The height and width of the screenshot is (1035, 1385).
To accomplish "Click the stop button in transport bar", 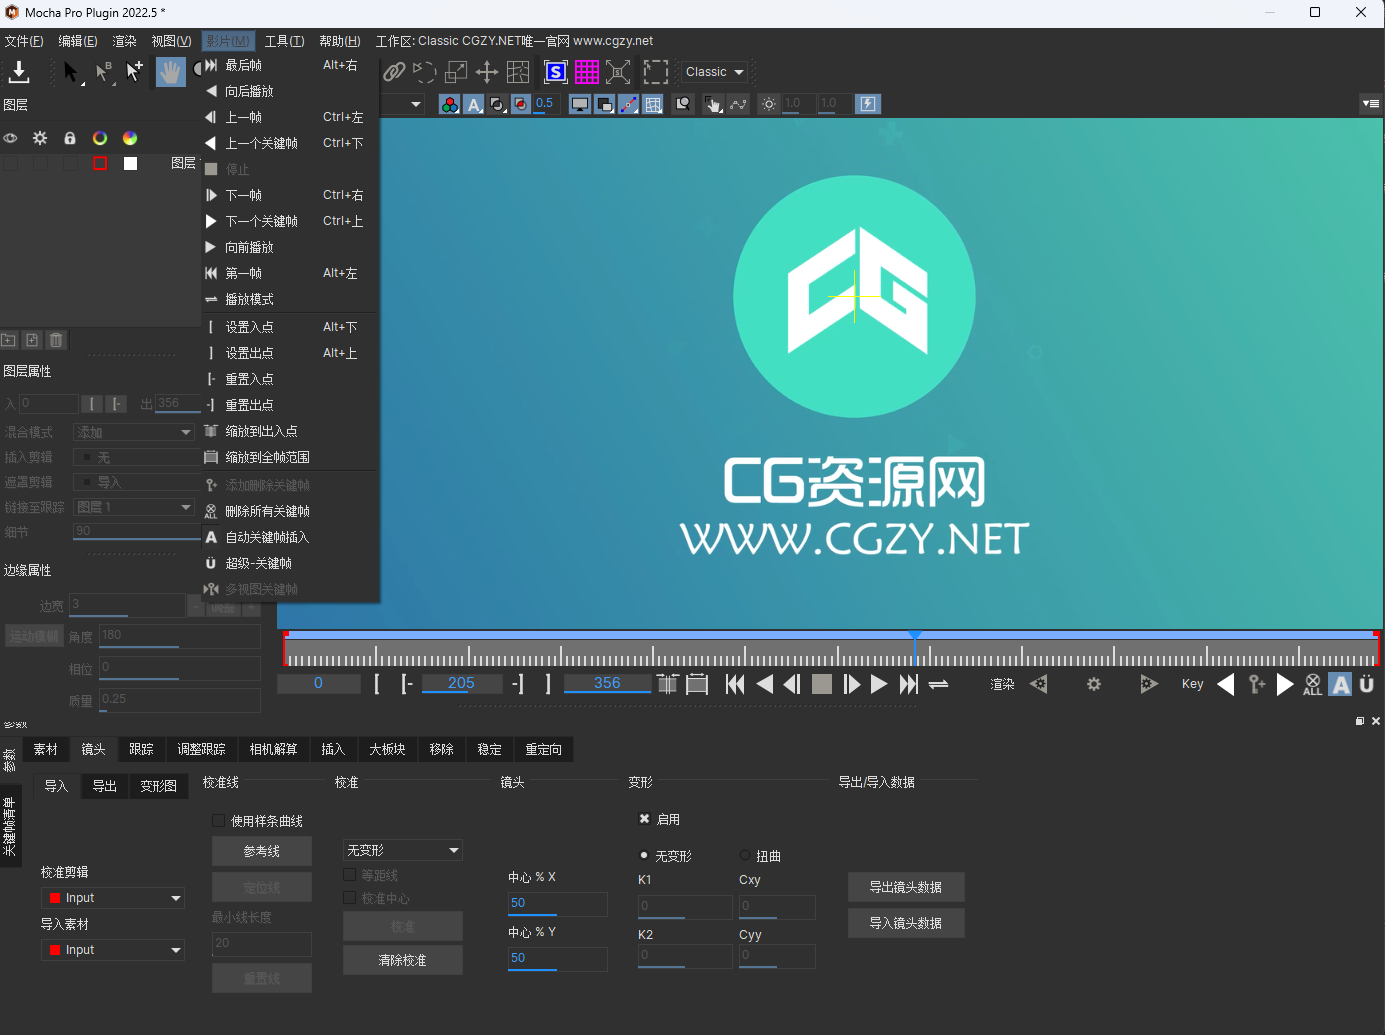I will coord(822,684).
